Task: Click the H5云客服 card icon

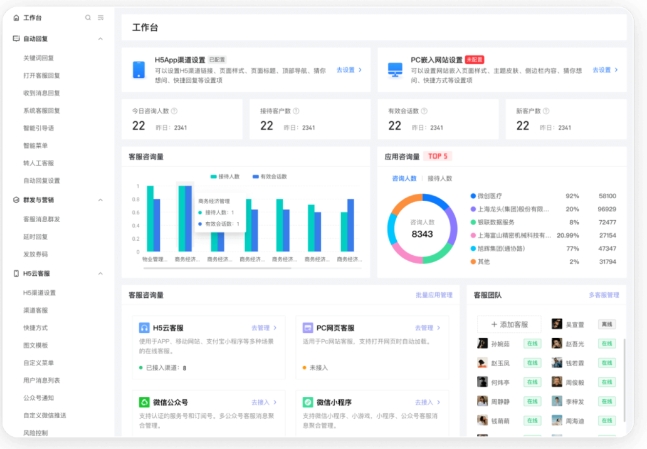Action: point(143,327)
